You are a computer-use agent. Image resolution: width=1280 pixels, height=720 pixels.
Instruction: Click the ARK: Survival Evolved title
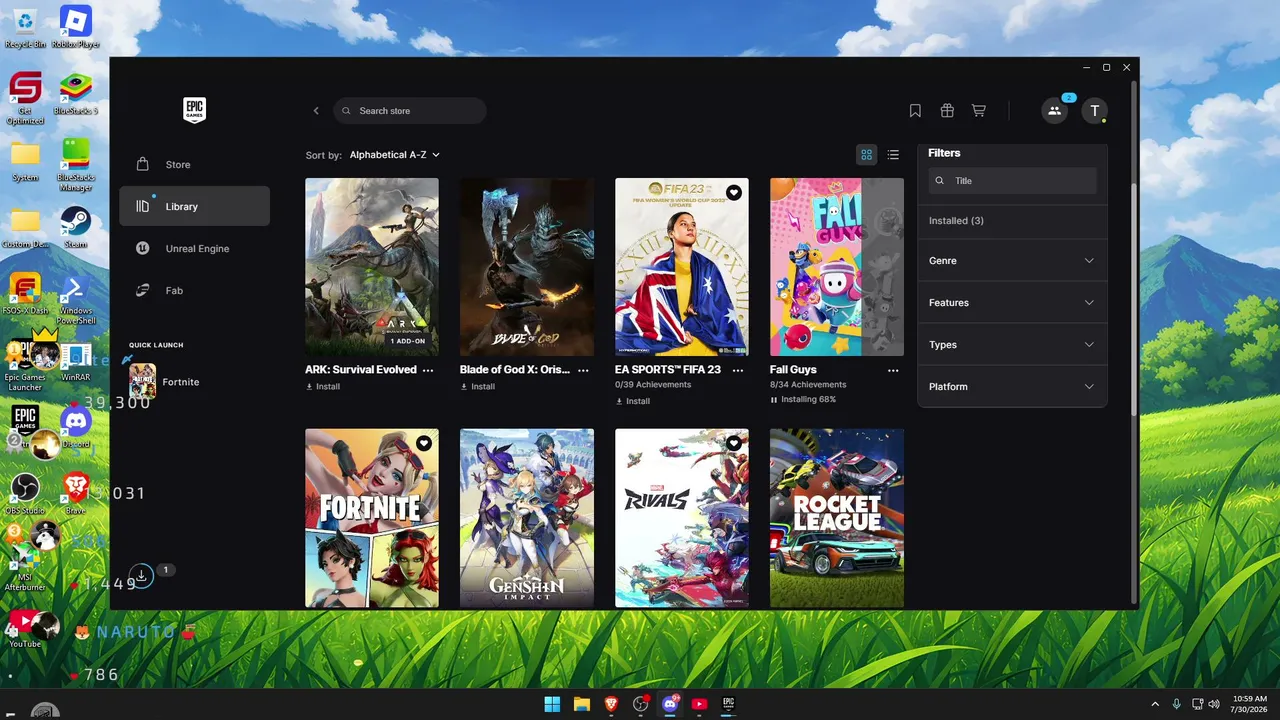(361, 370)
